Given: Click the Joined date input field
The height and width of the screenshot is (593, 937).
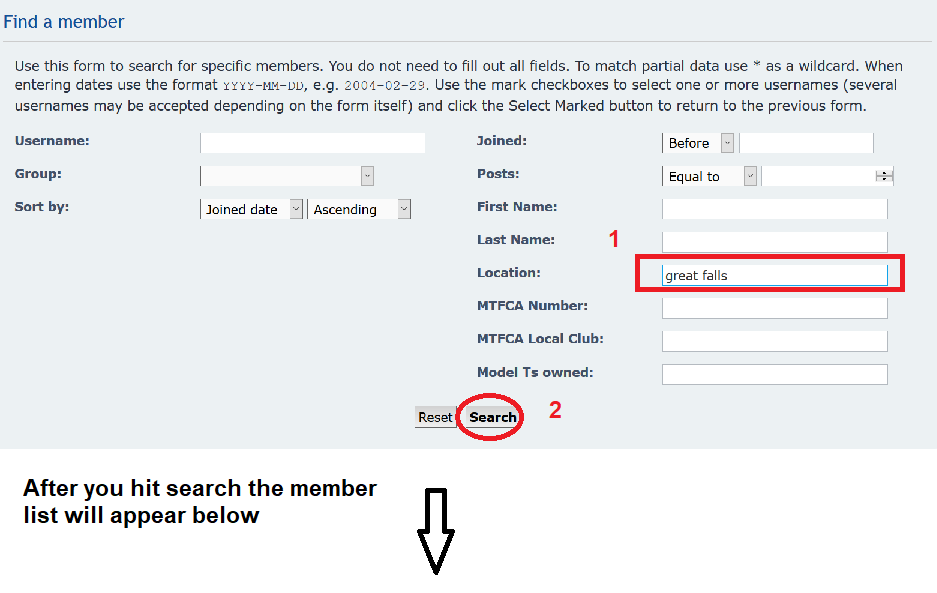Looking at the screenshot, I should (806, 143).
